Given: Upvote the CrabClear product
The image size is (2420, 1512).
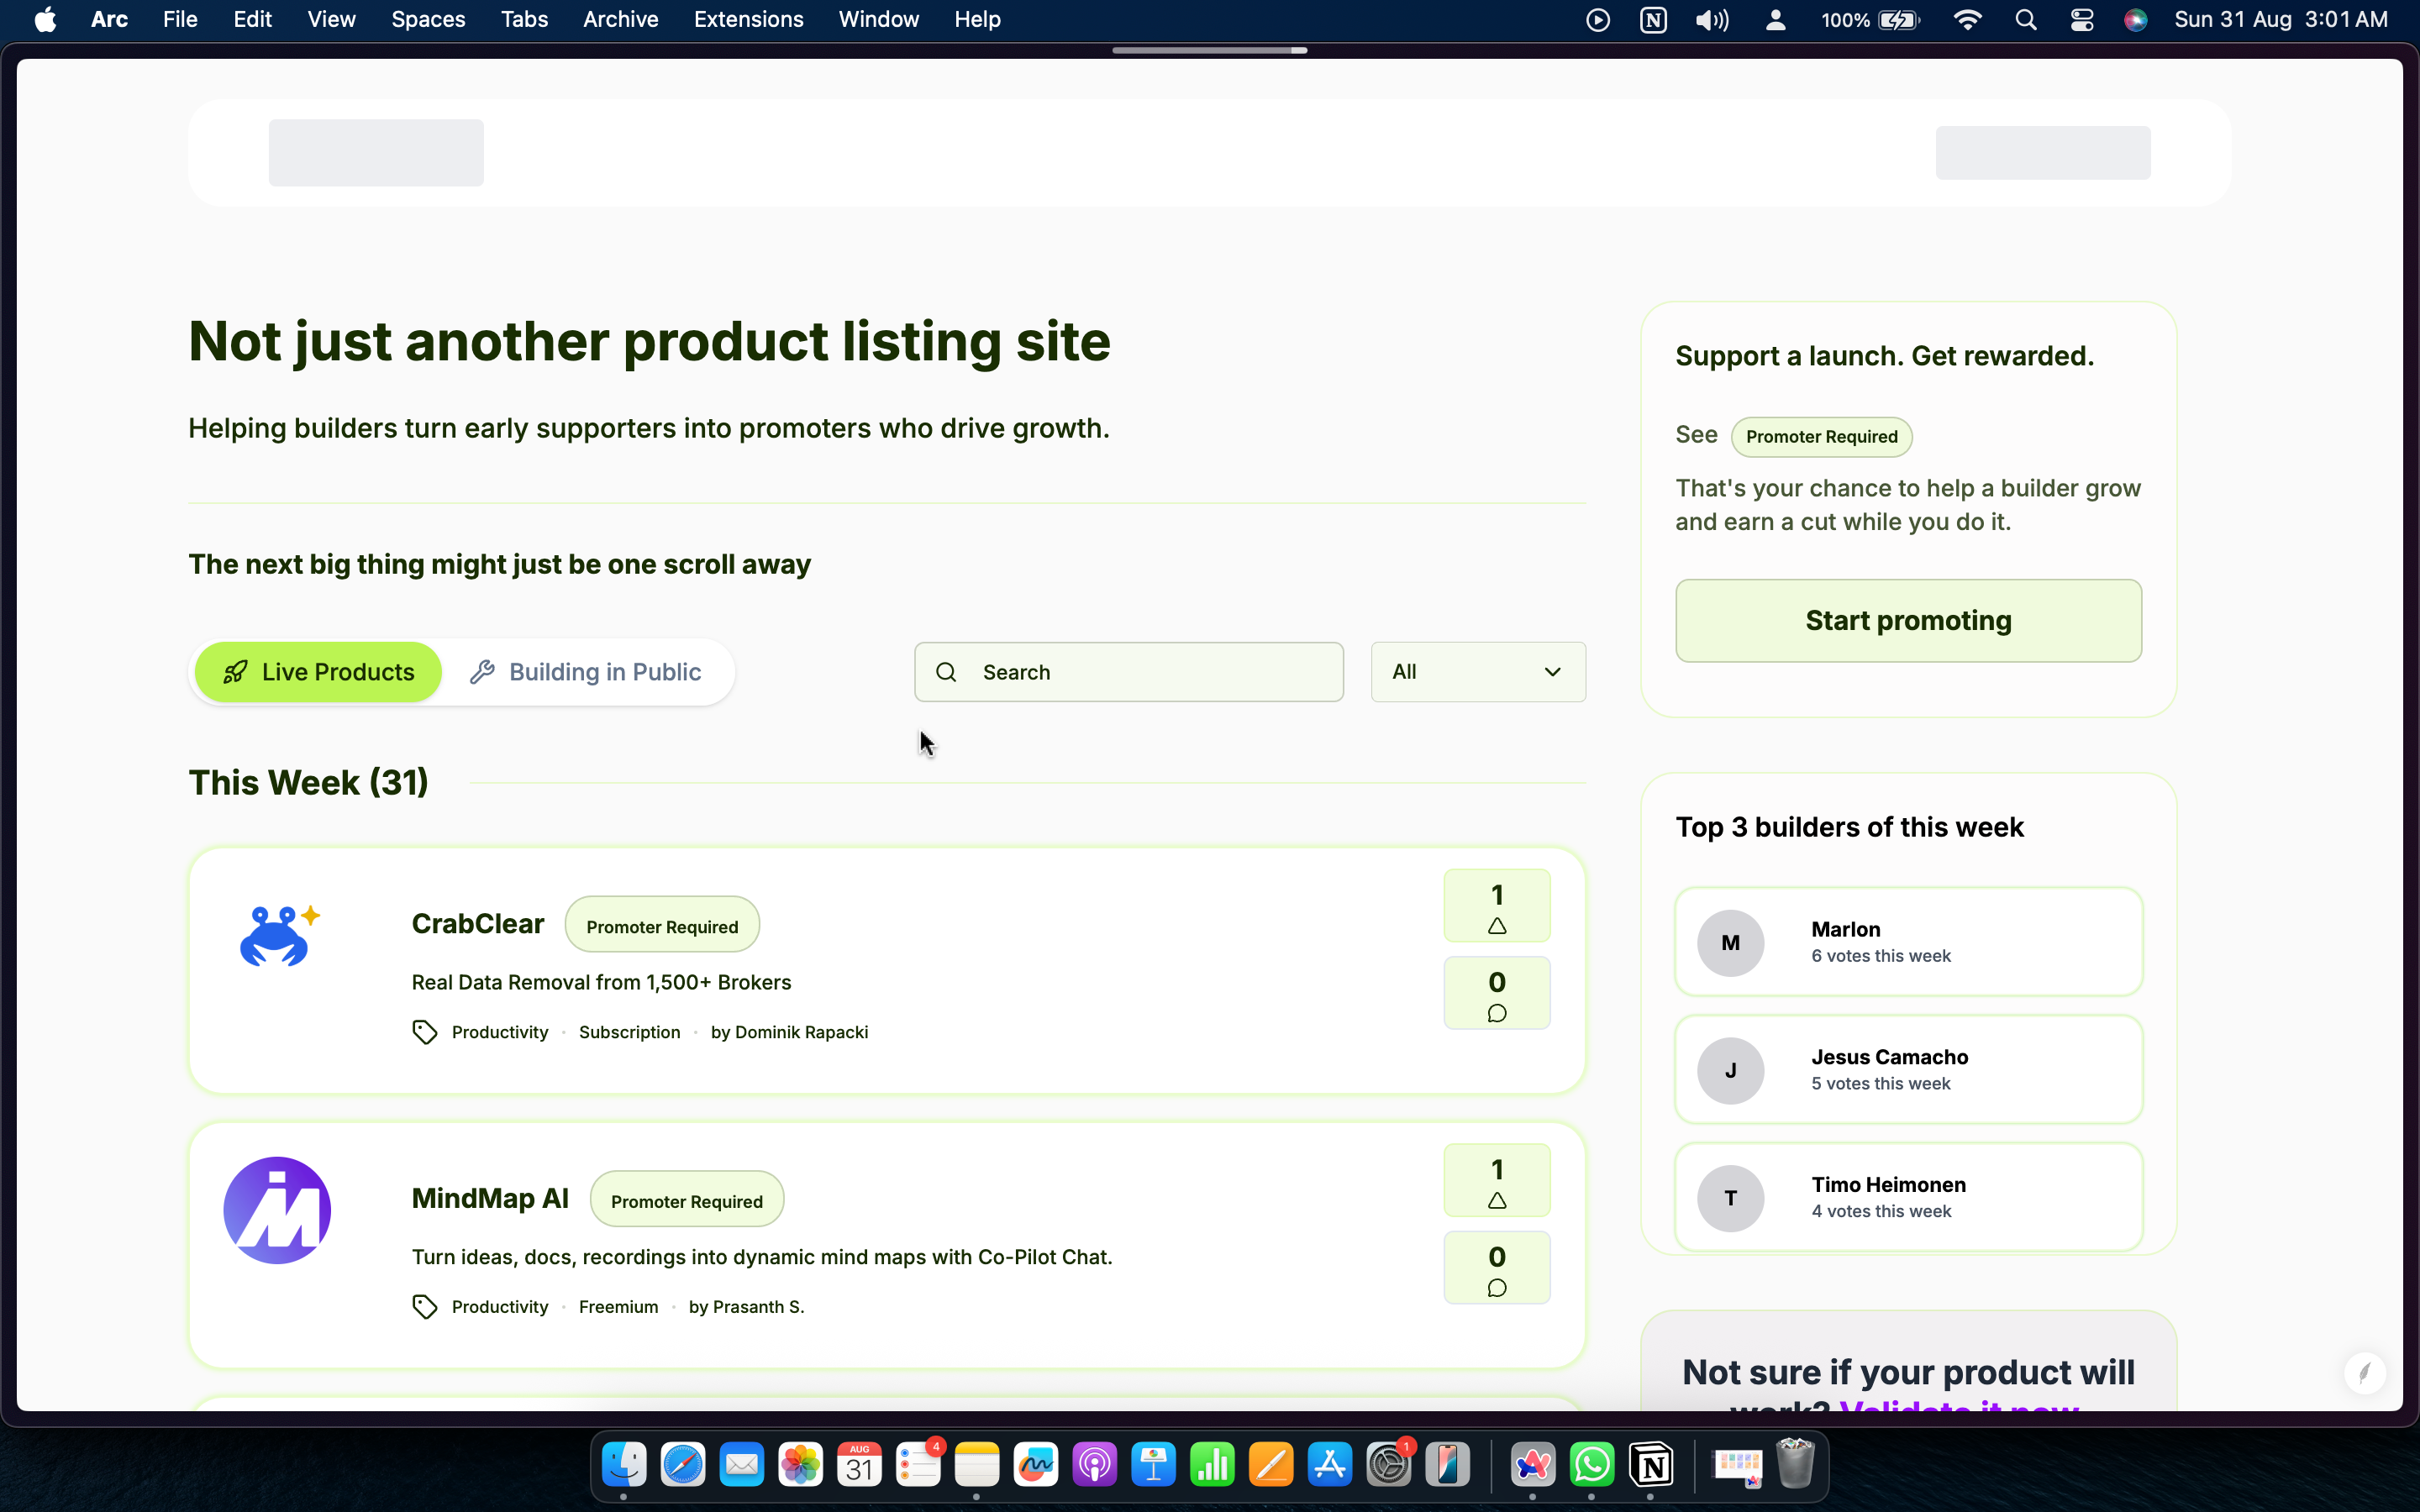Looking at the screenshot, I should pyautogui.click(x=1496, y=906).
